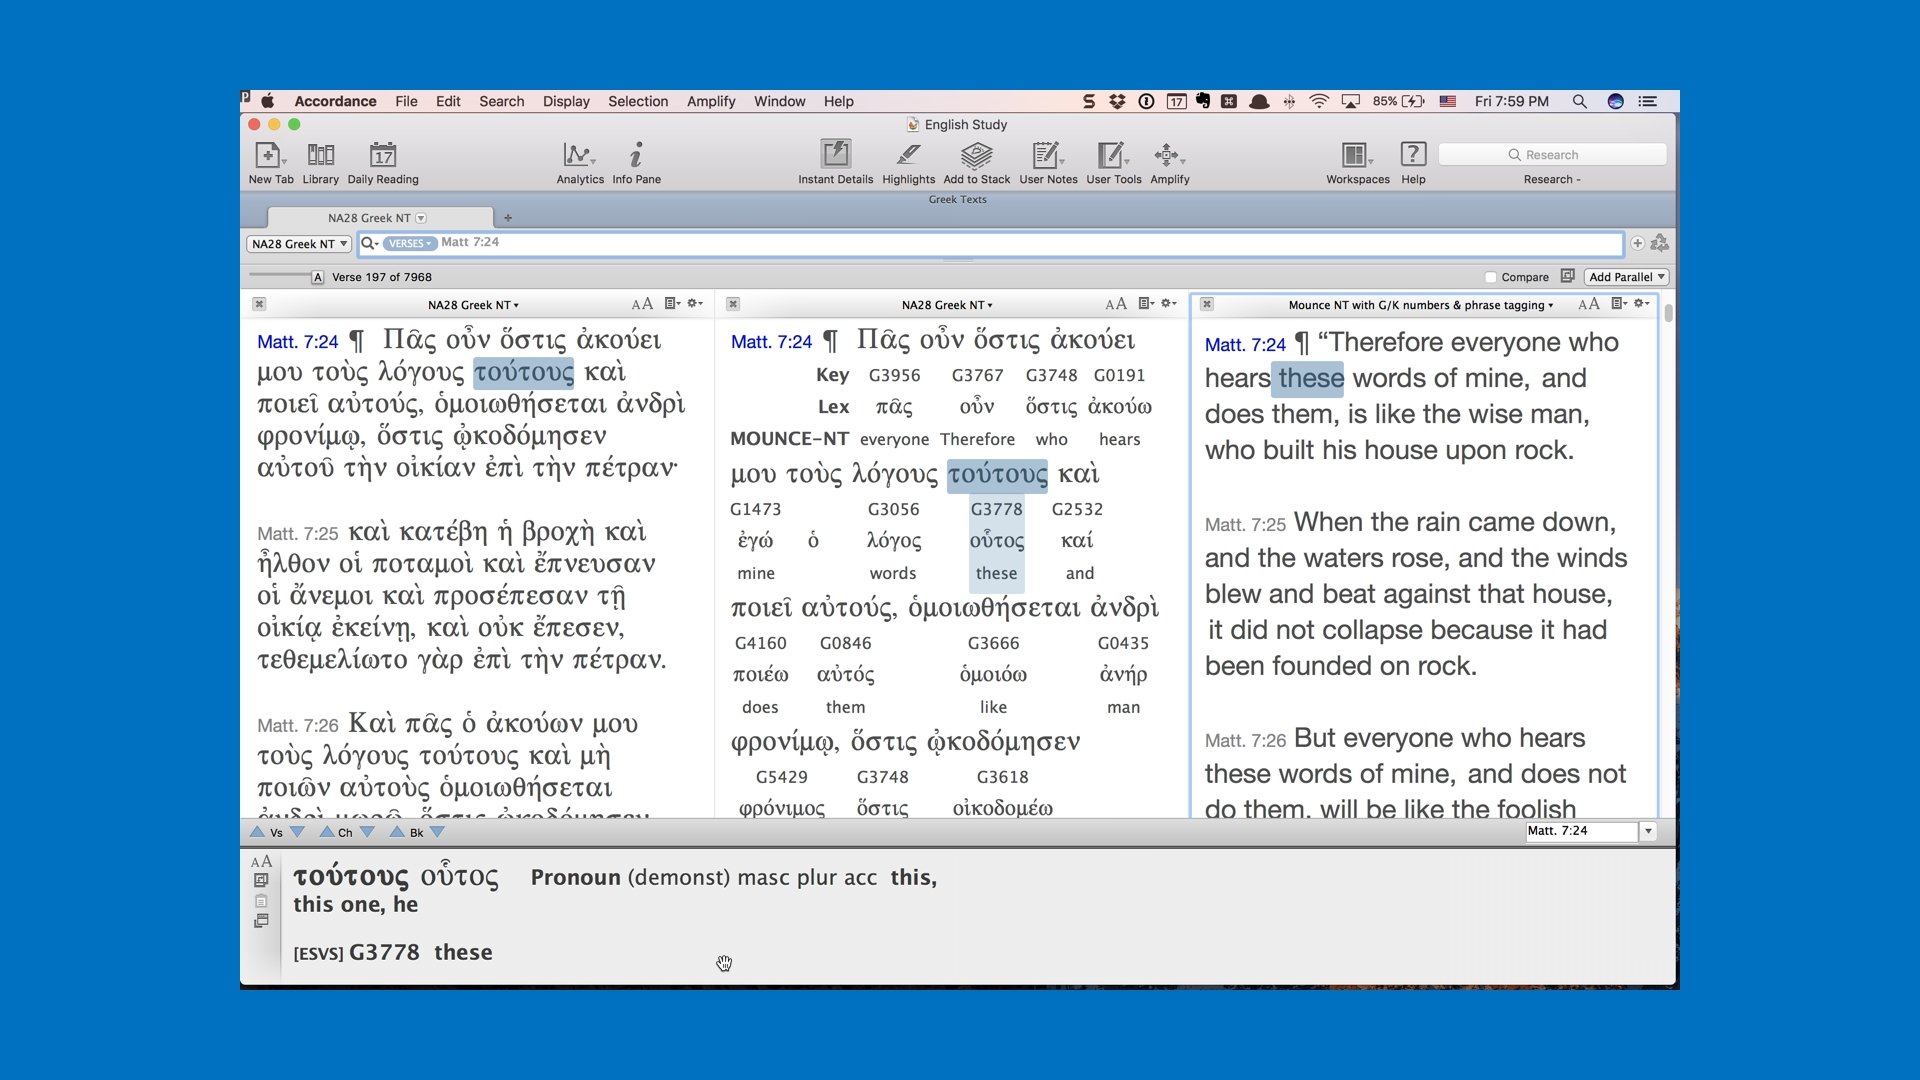Click the chapter up arrow

point(327,832)
